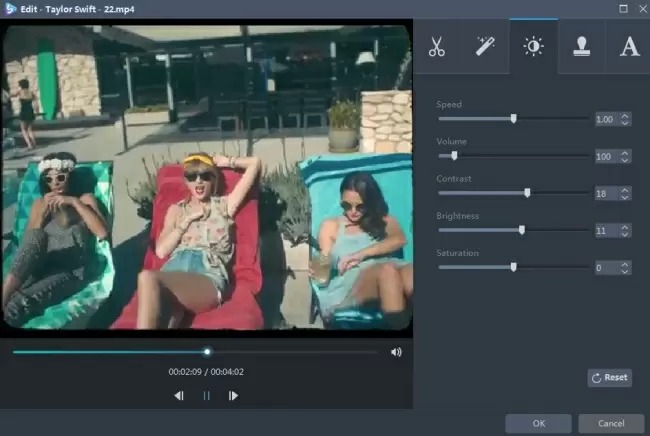Open the subtitle text tab

click(x=629, y=47)
